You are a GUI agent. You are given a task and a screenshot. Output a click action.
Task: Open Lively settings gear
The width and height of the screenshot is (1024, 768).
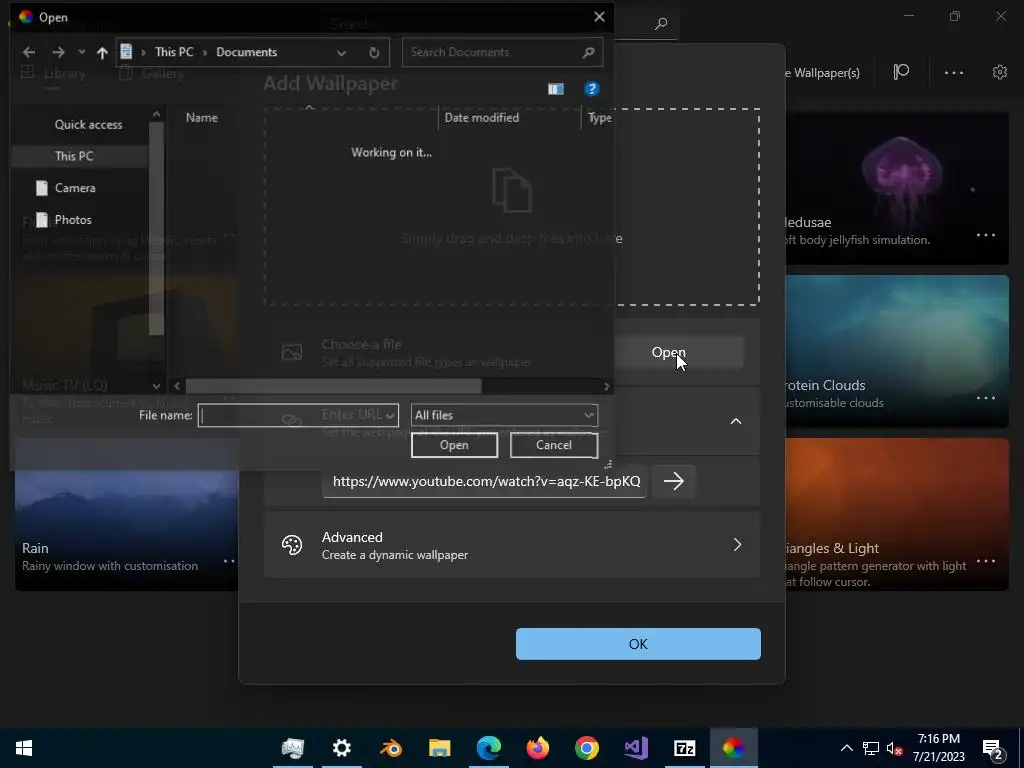(1000, 72)
